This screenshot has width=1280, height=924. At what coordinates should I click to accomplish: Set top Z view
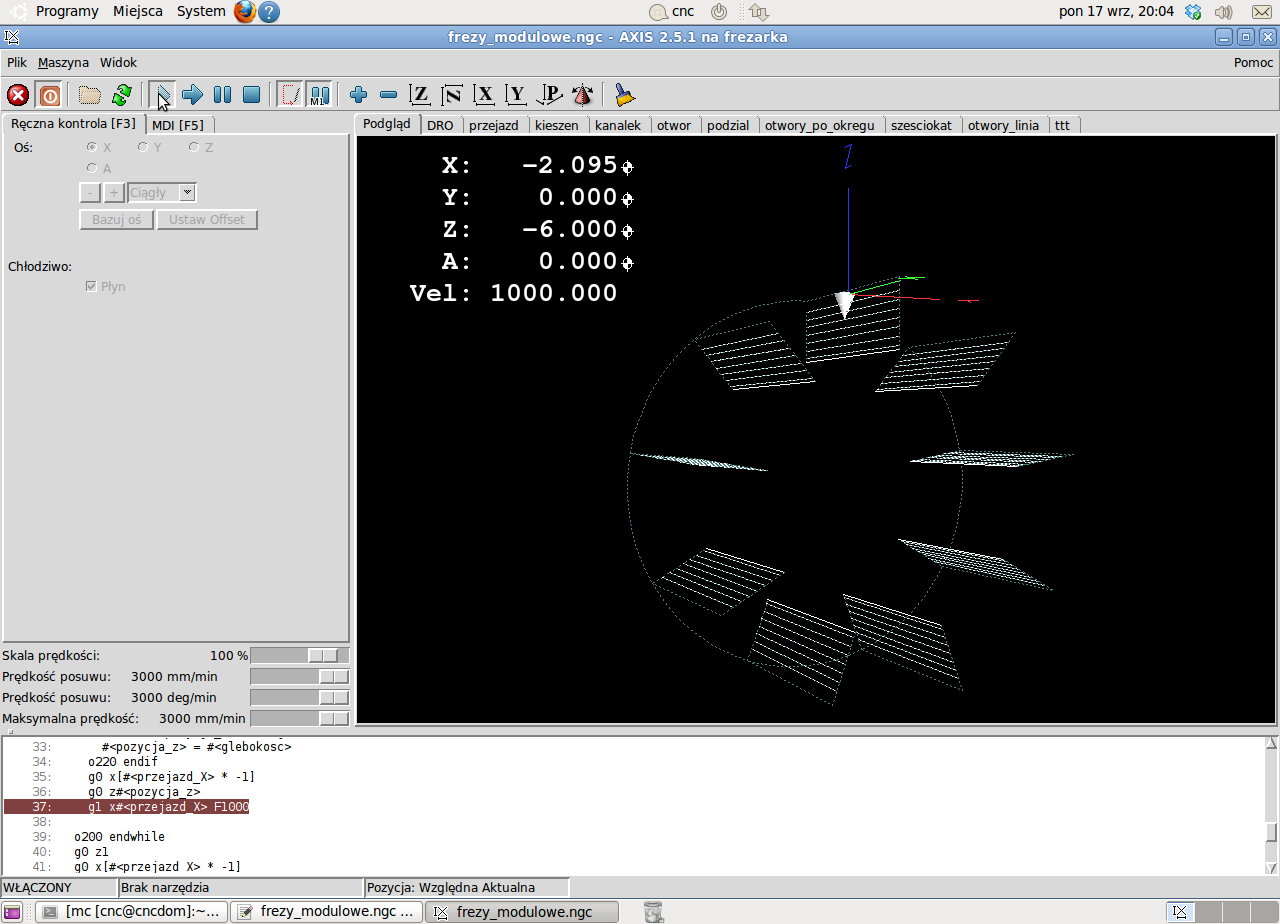(x=420, y=95)
